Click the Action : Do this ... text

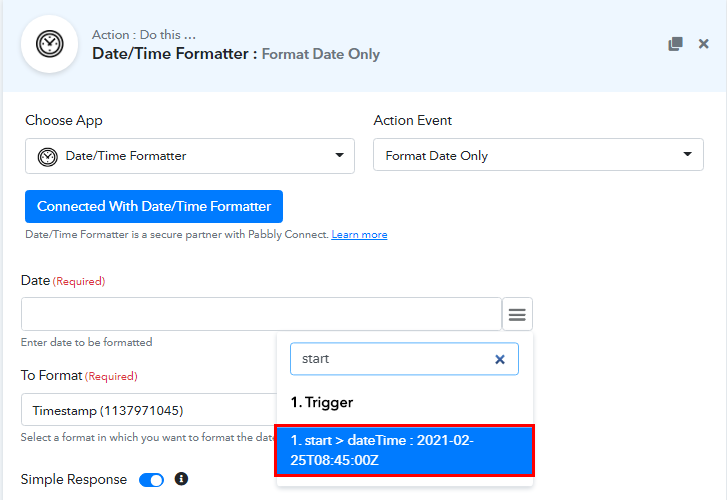coord(144,35)
